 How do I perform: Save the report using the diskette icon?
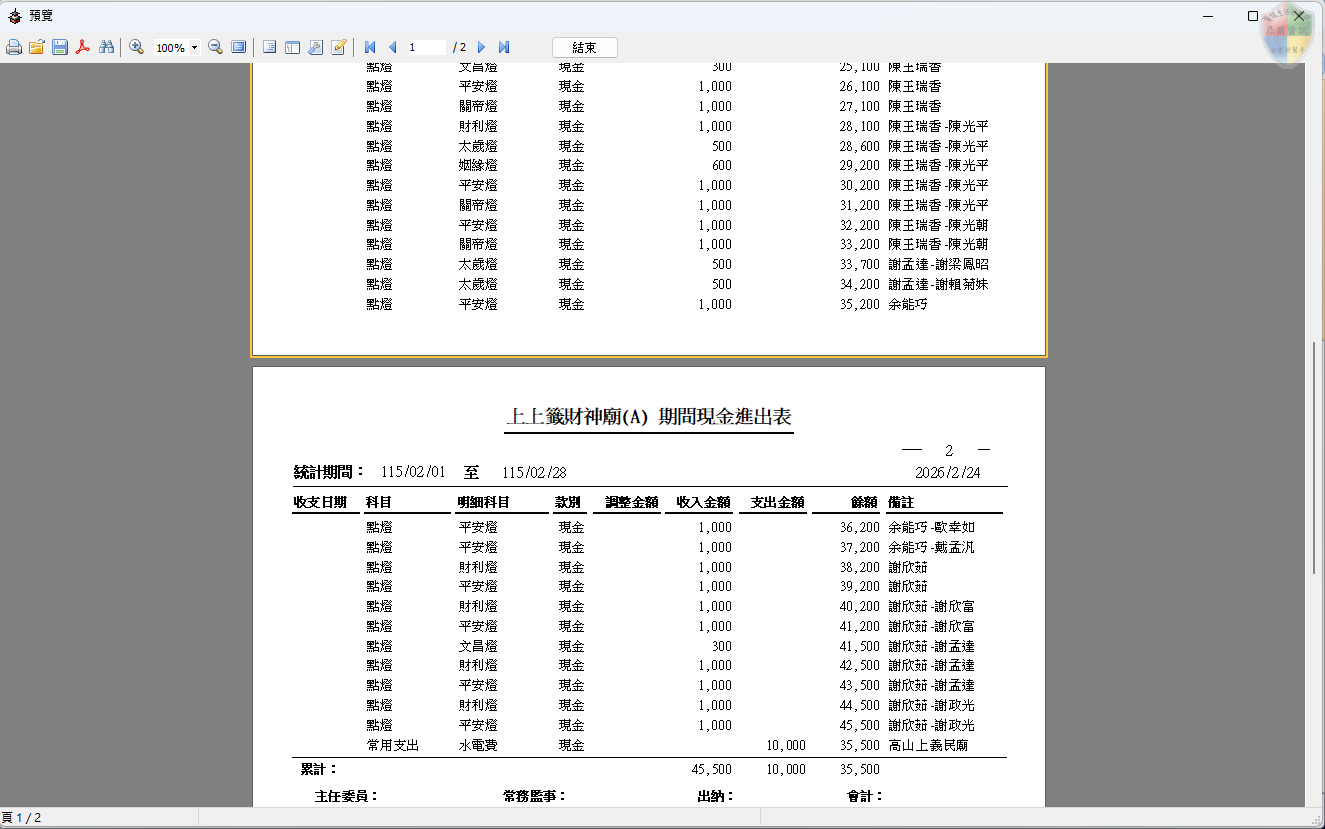pos(60,47)
